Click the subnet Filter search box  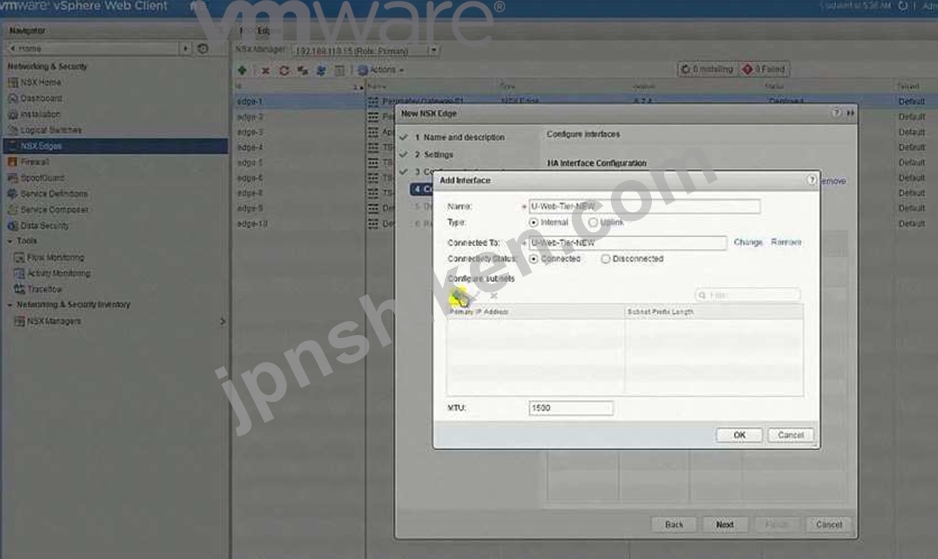(748, 295)
